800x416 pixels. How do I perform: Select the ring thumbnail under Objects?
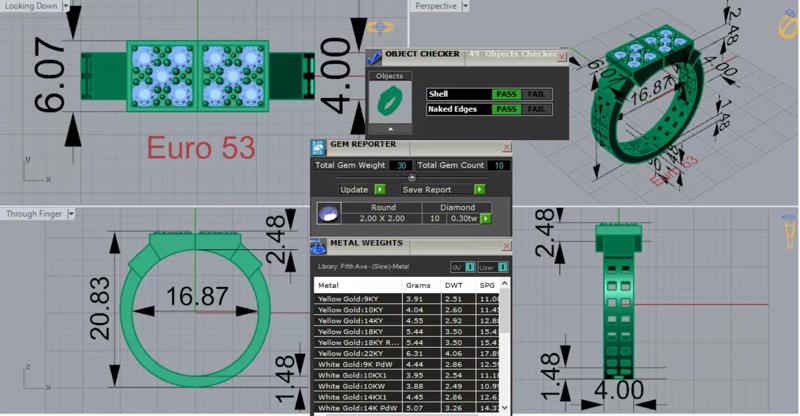point(390,102)
